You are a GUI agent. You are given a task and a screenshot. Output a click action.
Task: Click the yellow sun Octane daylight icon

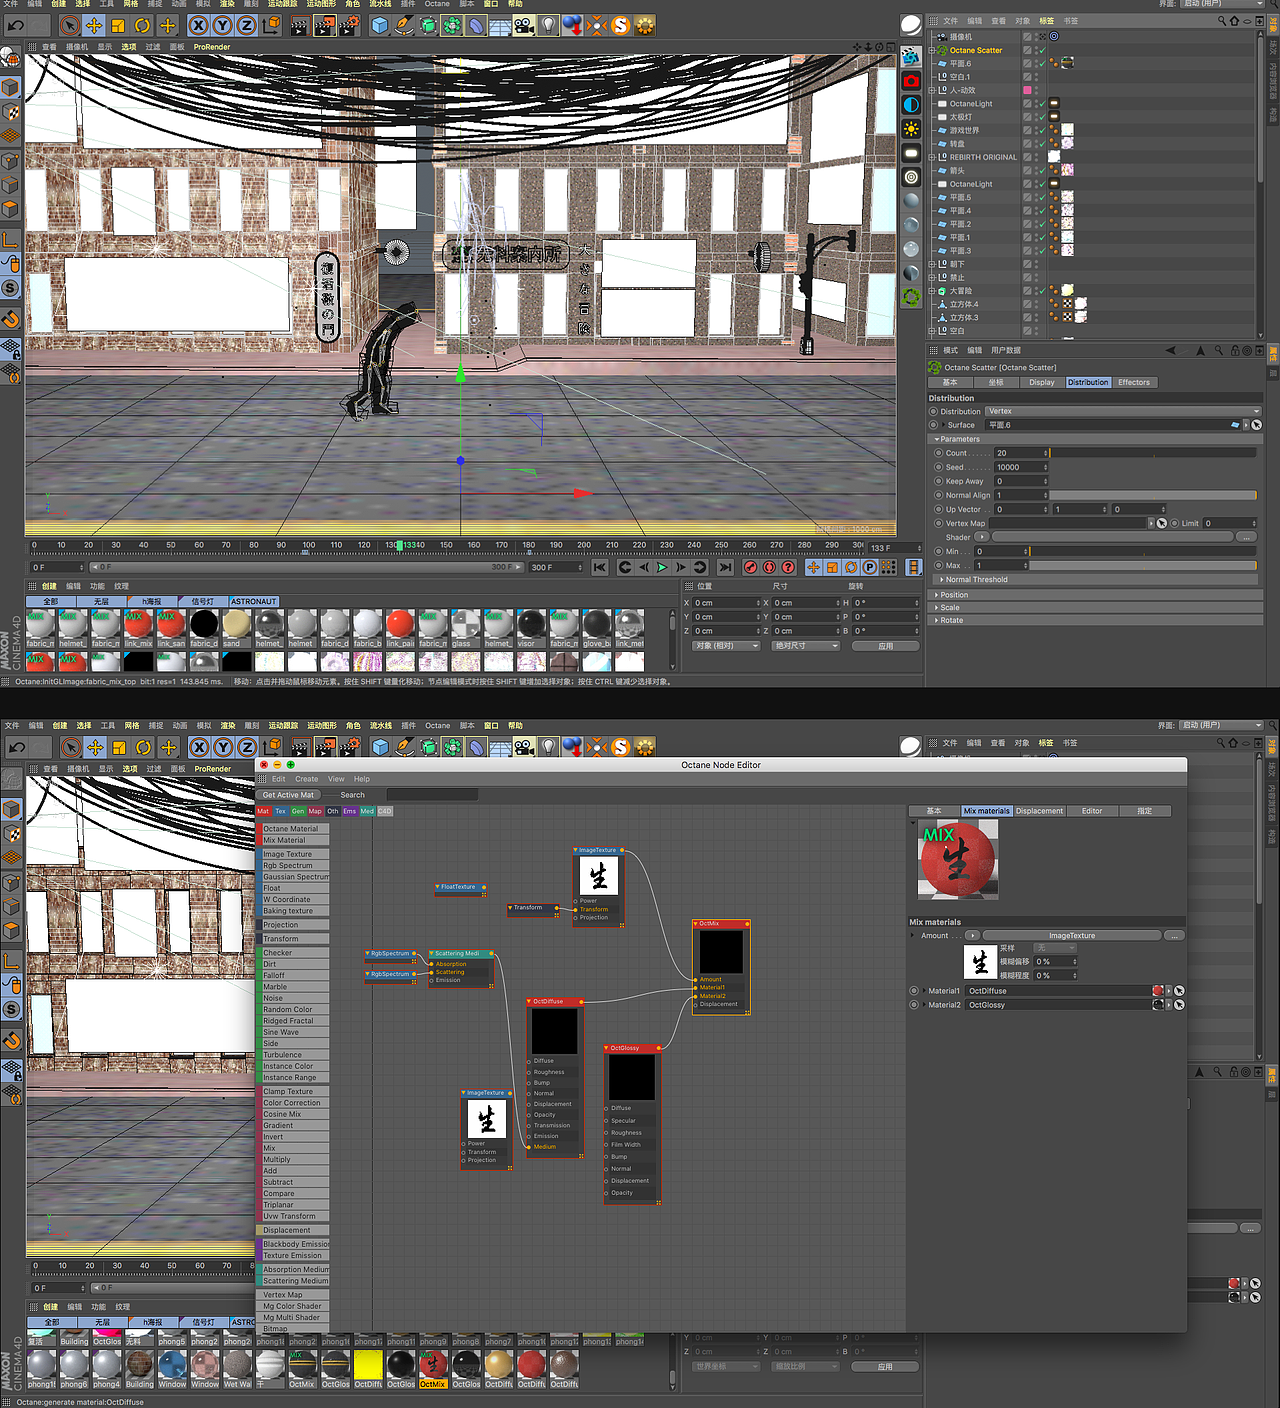pos(911,129)
